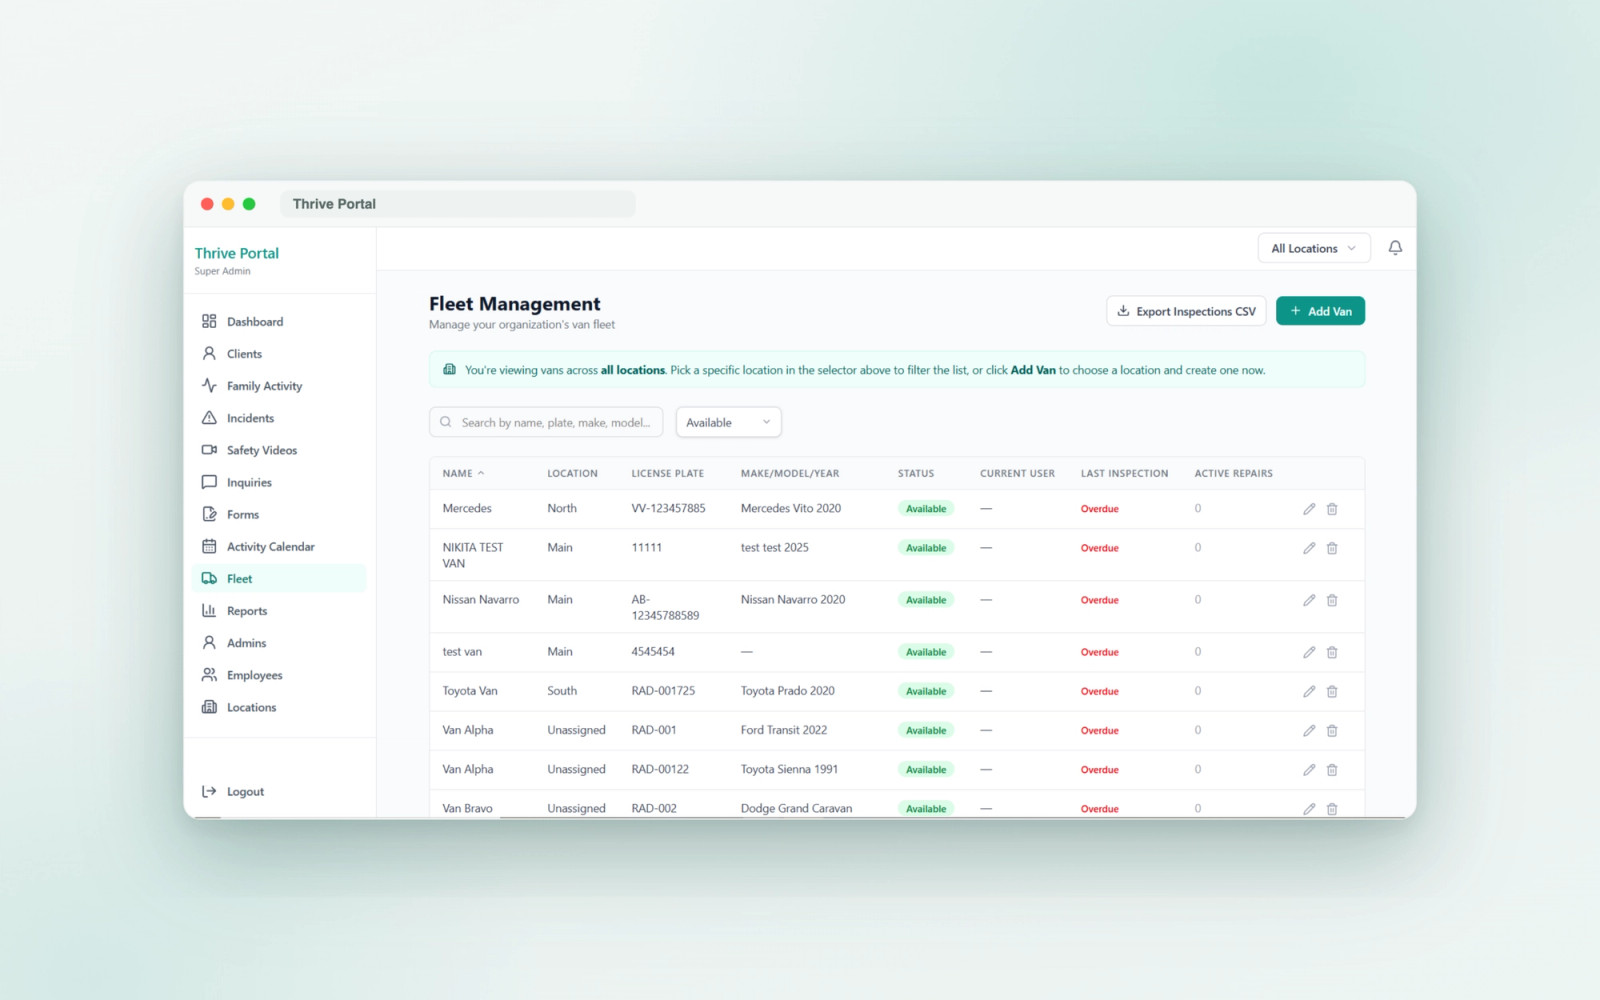The height and width of the screenshot is (1000, 1600).
Task: Sort the table by NAME column
Action: (463, 473)
